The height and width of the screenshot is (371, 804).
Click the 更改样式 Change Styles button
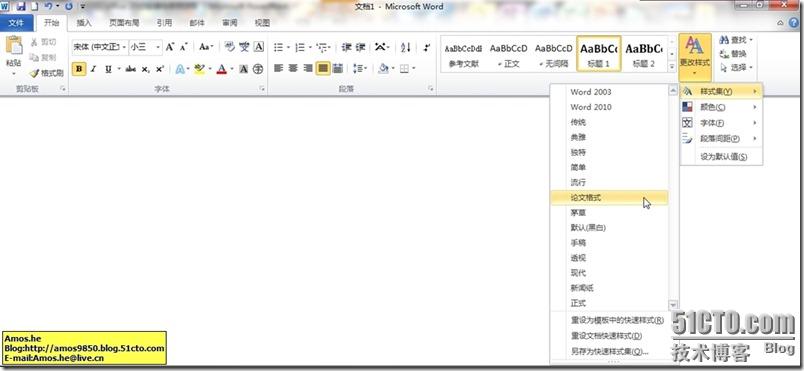point(695,56)
